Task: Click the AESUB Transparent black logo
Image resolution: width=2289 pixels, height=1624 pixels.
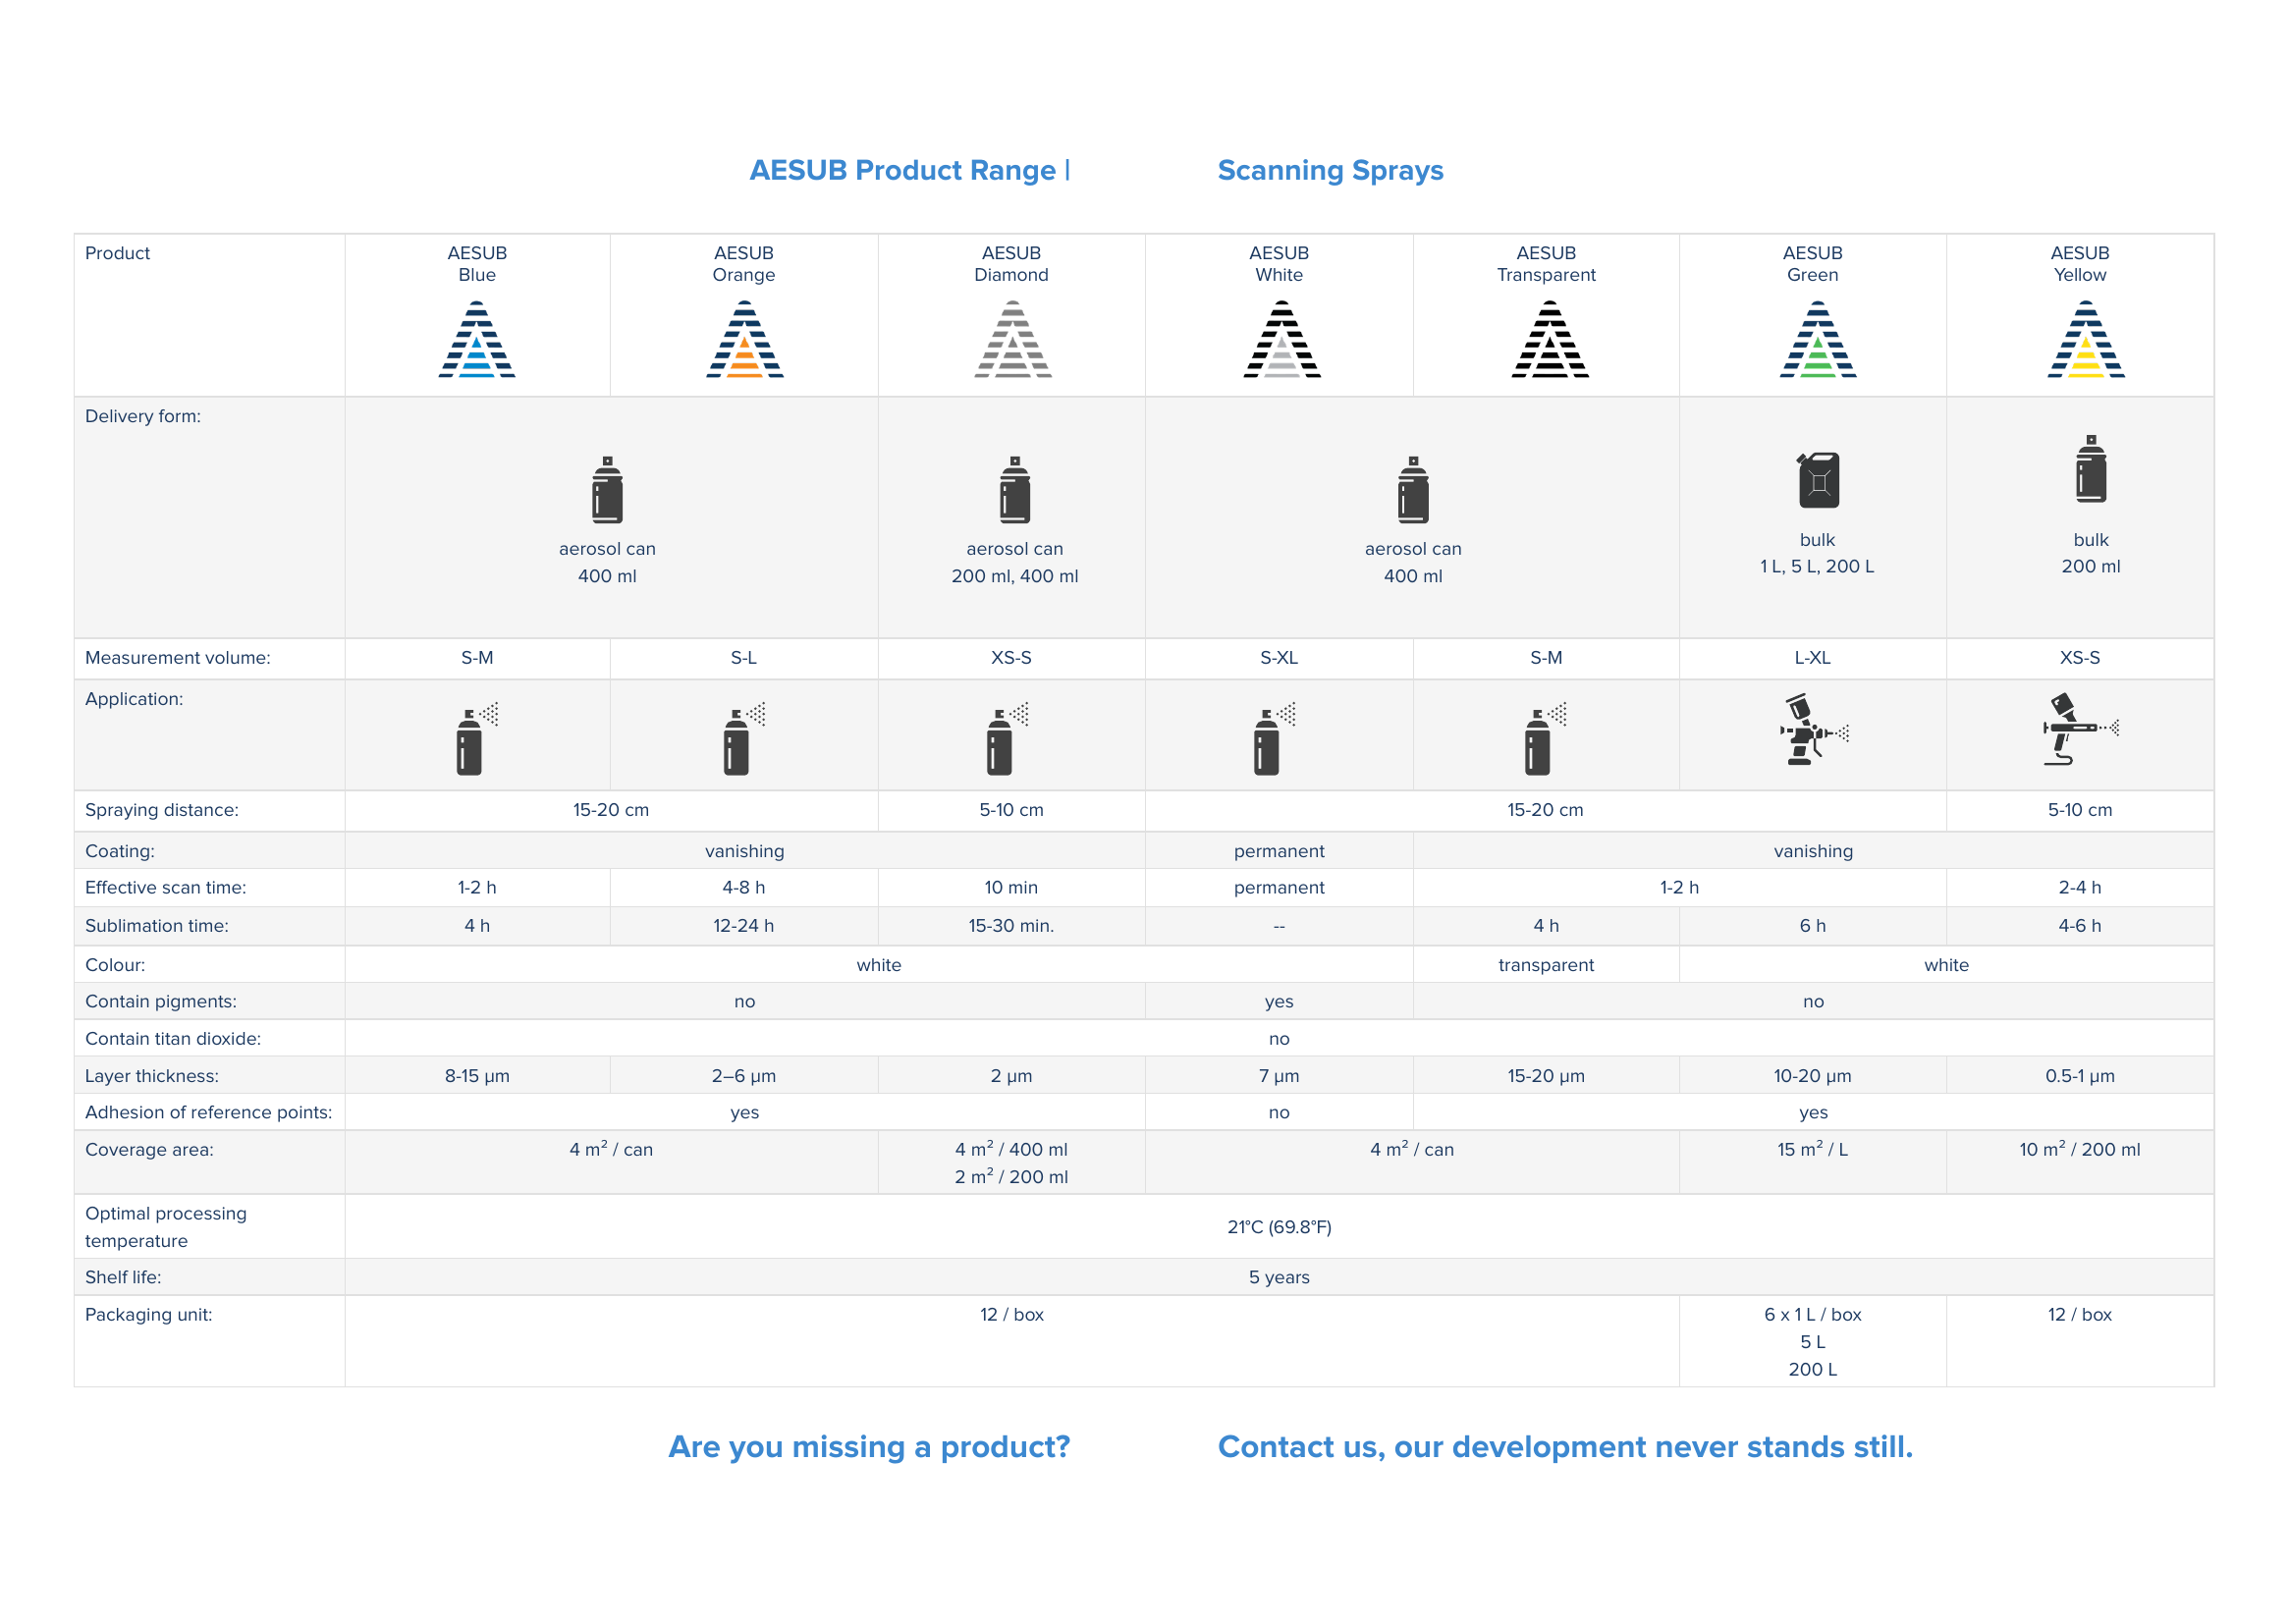Action: [x=1549, y=340]
